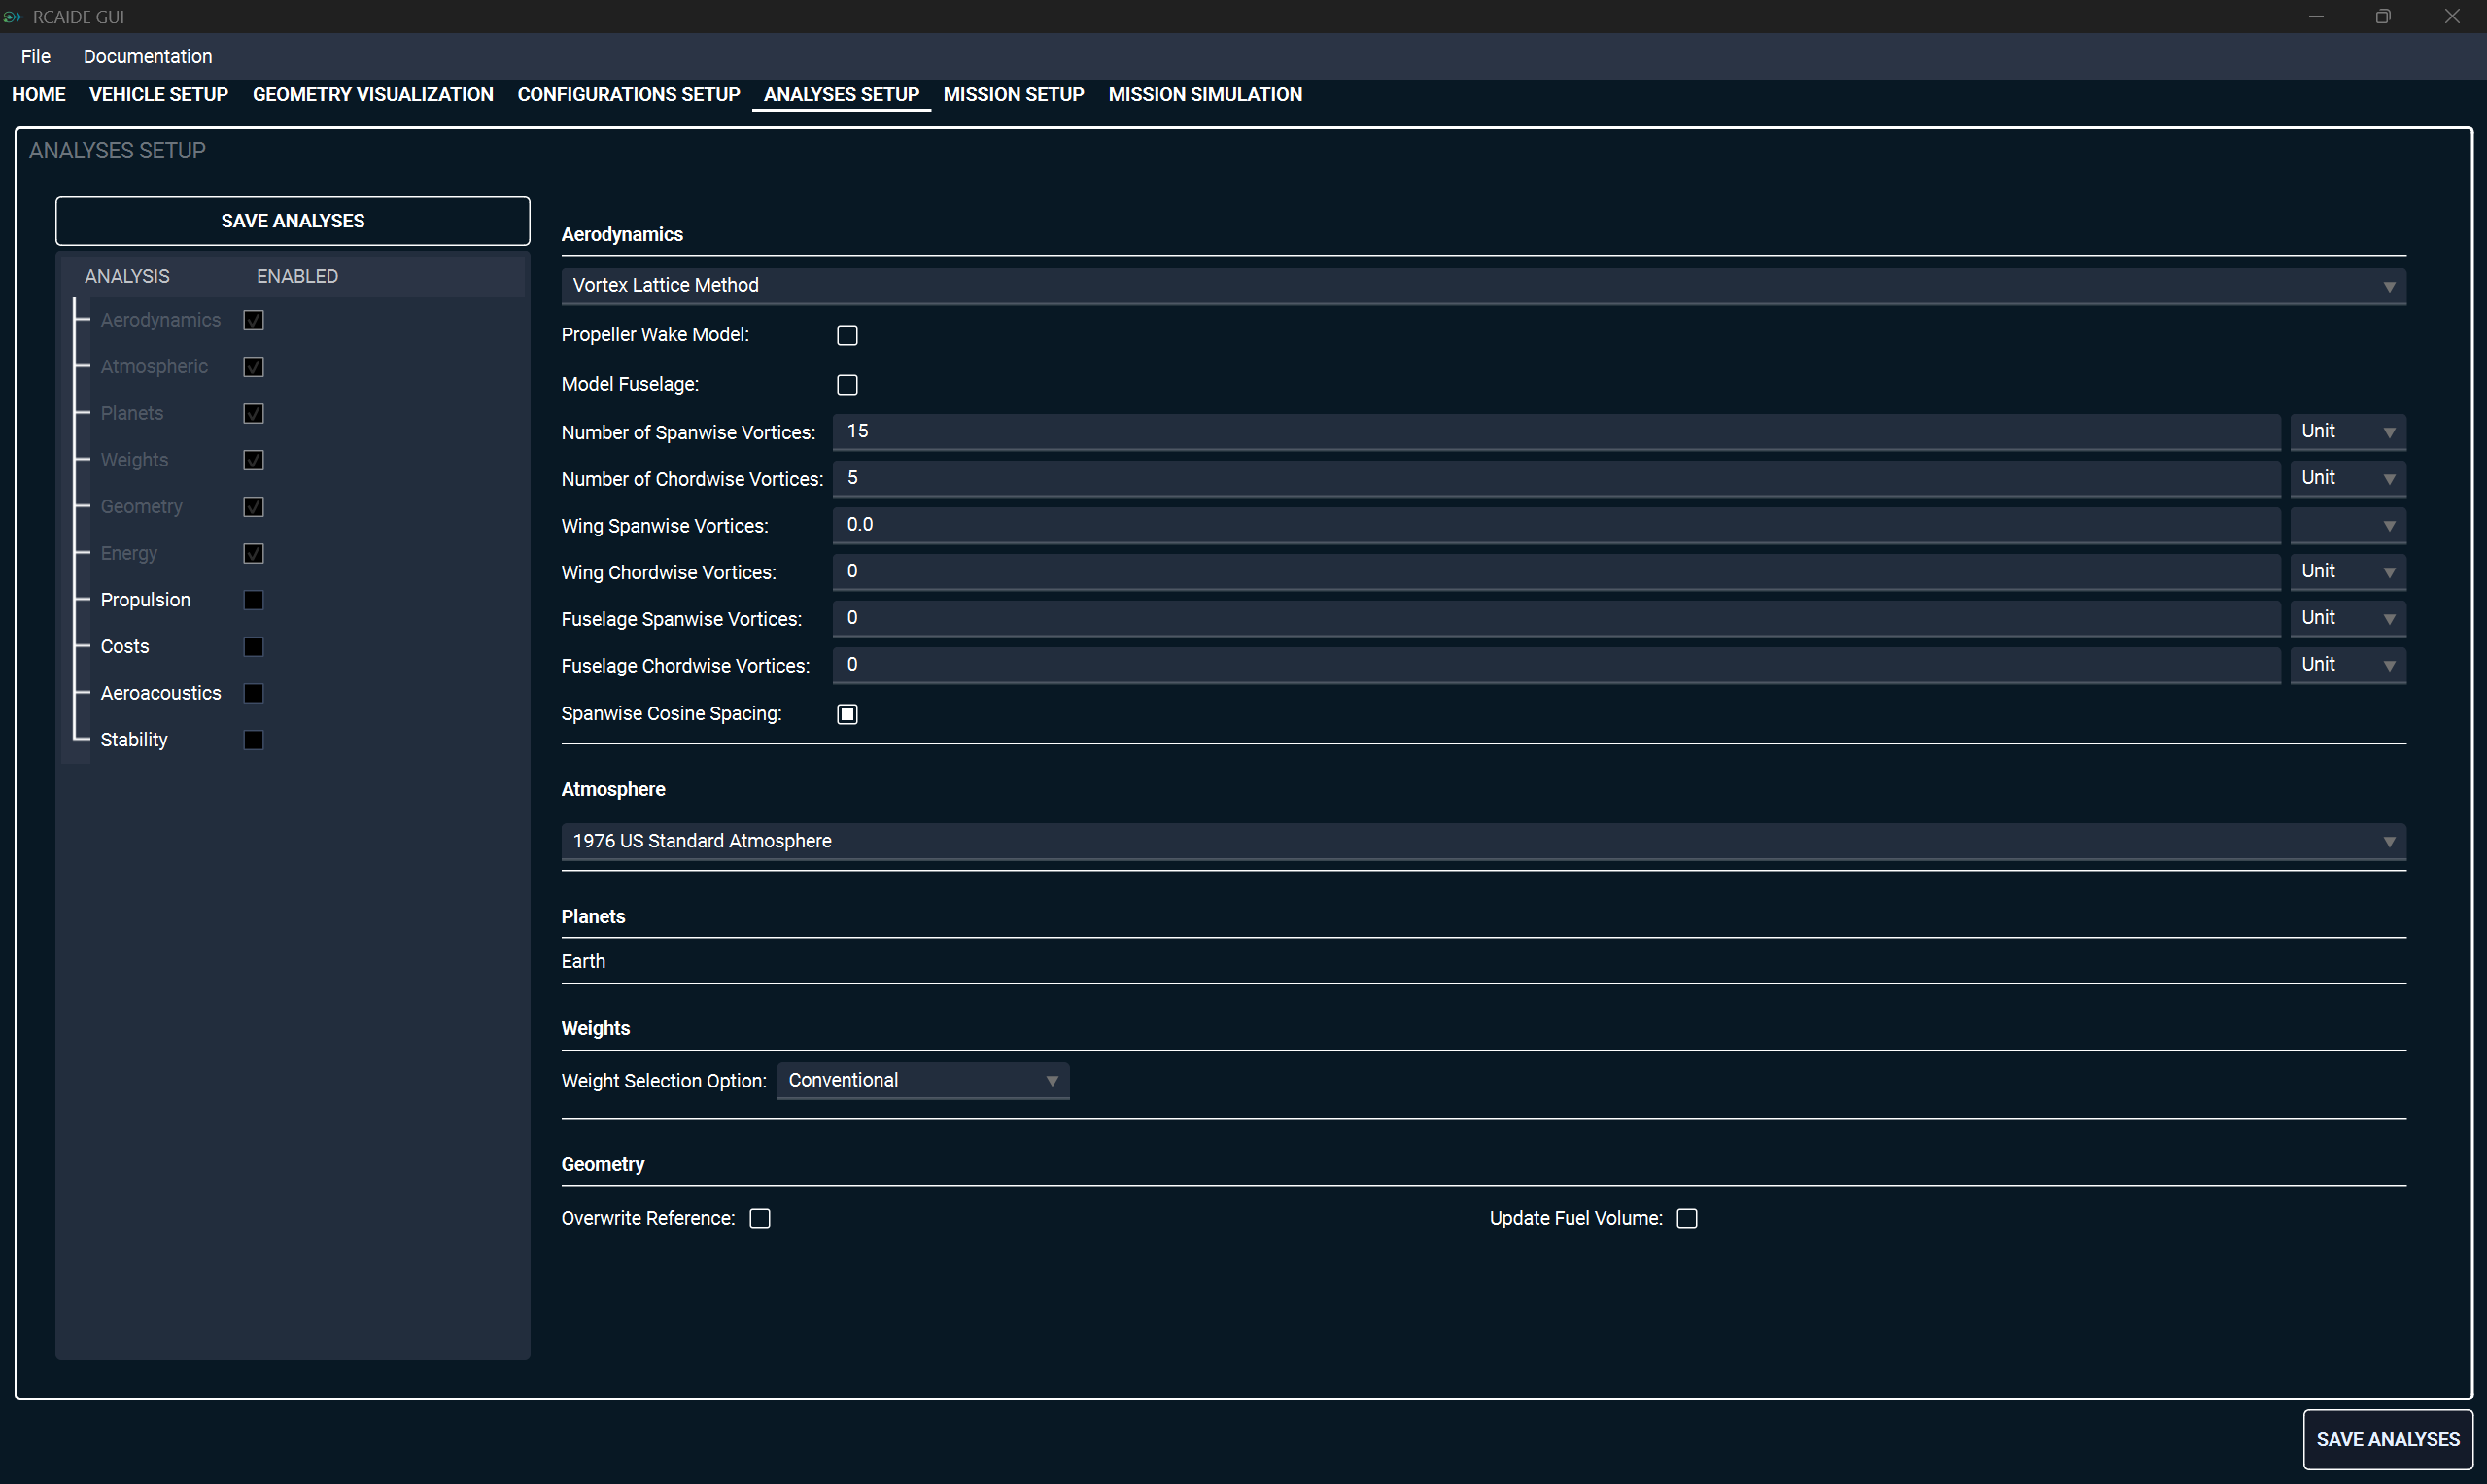This screenshot has width=2487, height=1484.
Task: Switch to the HOME tab
Action: 39,94
